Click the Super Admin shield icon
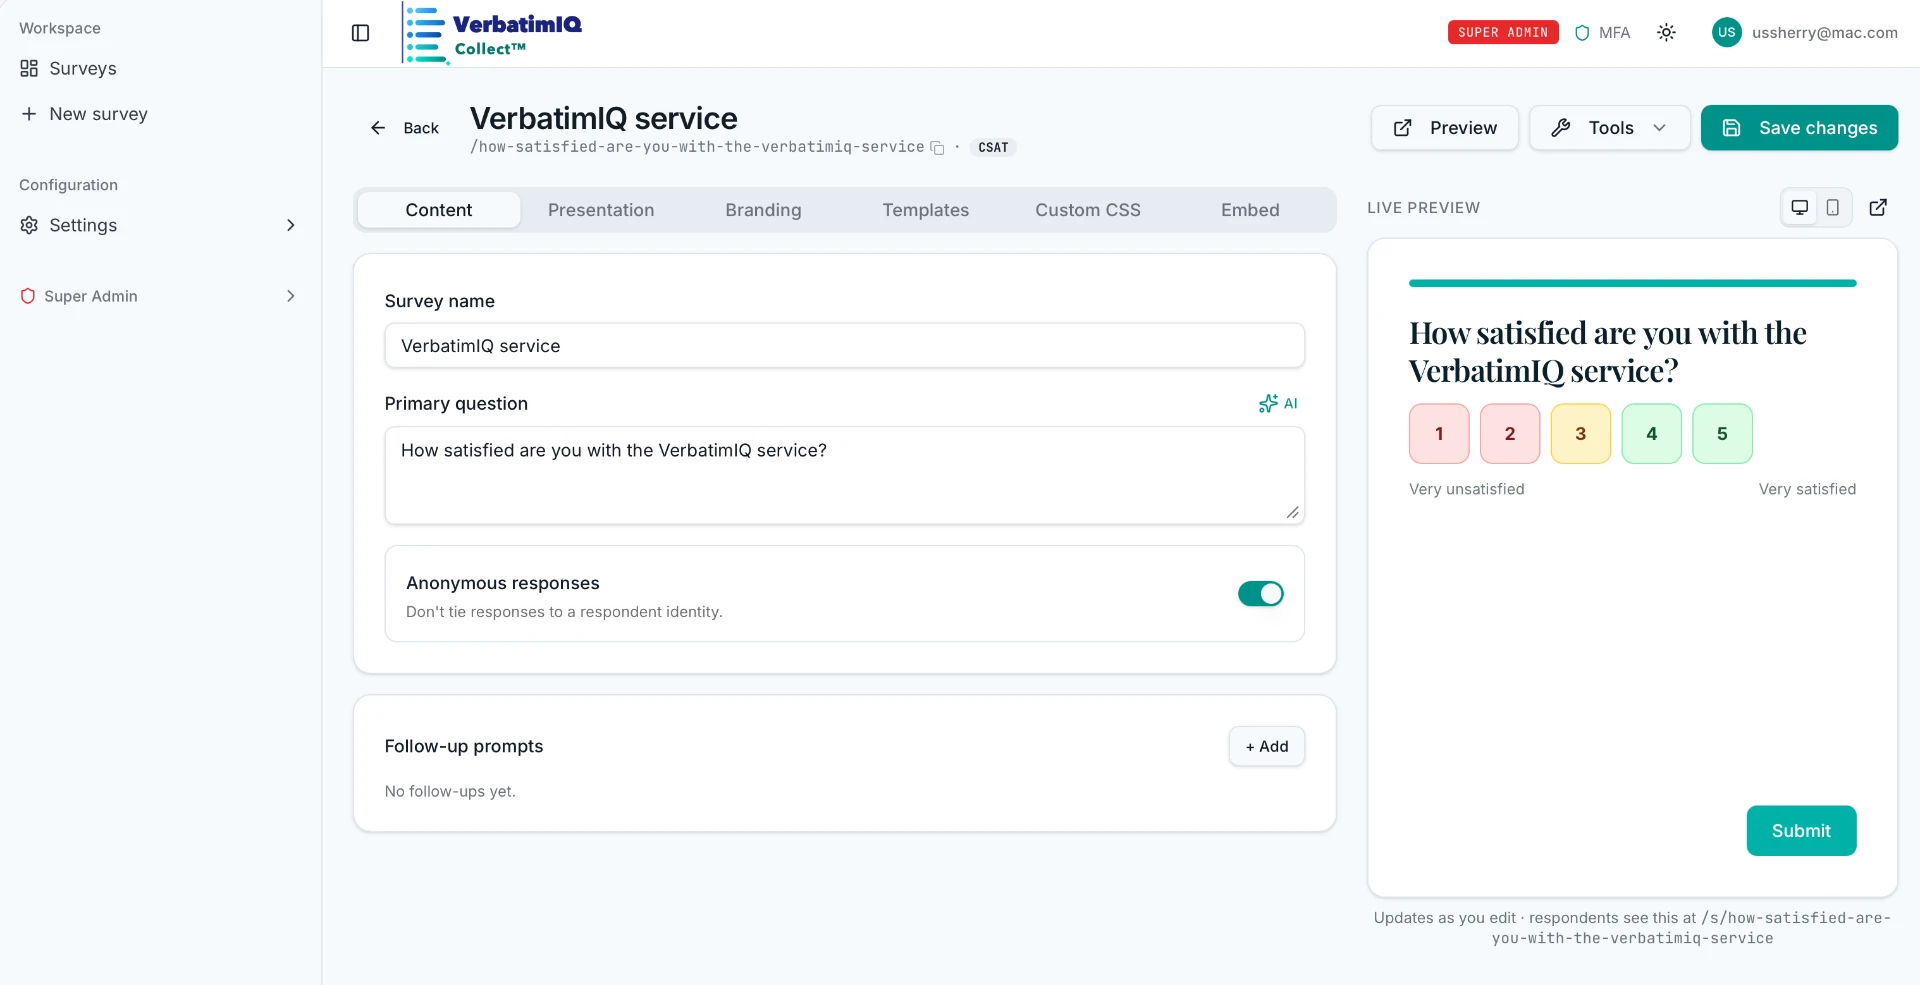Screen dimensions: 1920x985 pyautogui.click(x=28, y=296)
